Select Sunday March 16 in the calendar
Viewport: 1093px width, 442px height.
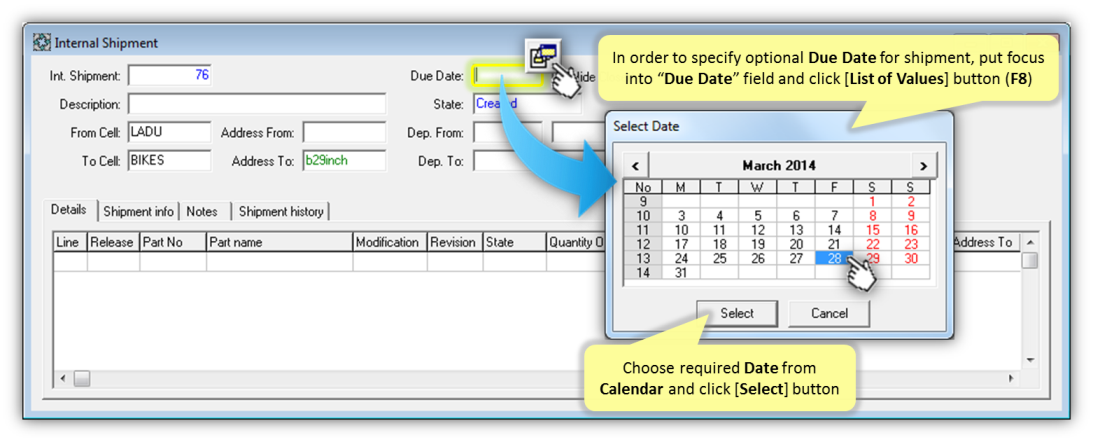click(x=910, y=230)
